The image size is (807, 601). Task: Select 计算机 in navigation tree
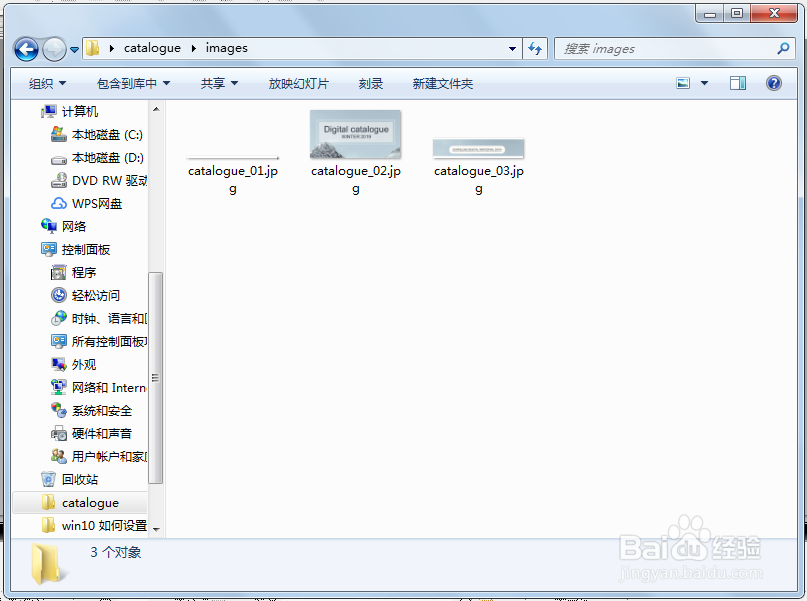pyautogui.click(x=80, y=112)
